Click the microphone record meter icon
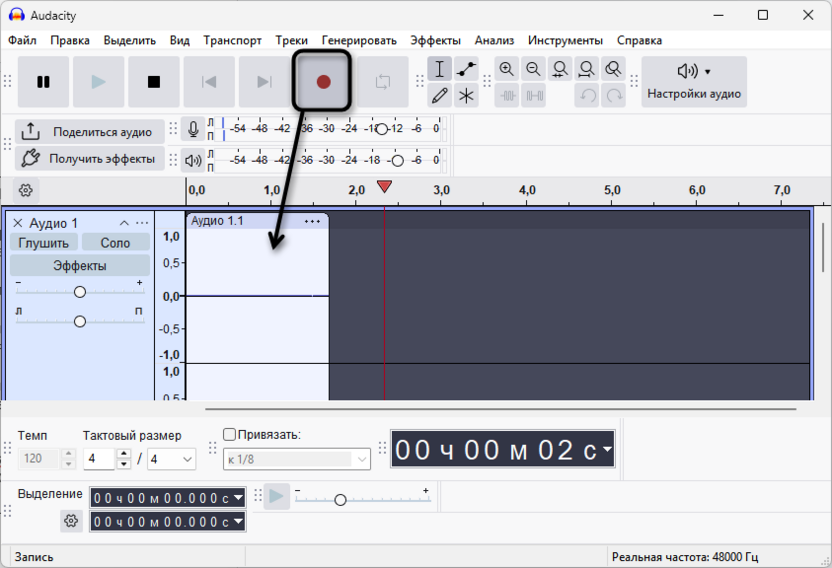Viewport: 832px width, 568px height. coord(192,129)
